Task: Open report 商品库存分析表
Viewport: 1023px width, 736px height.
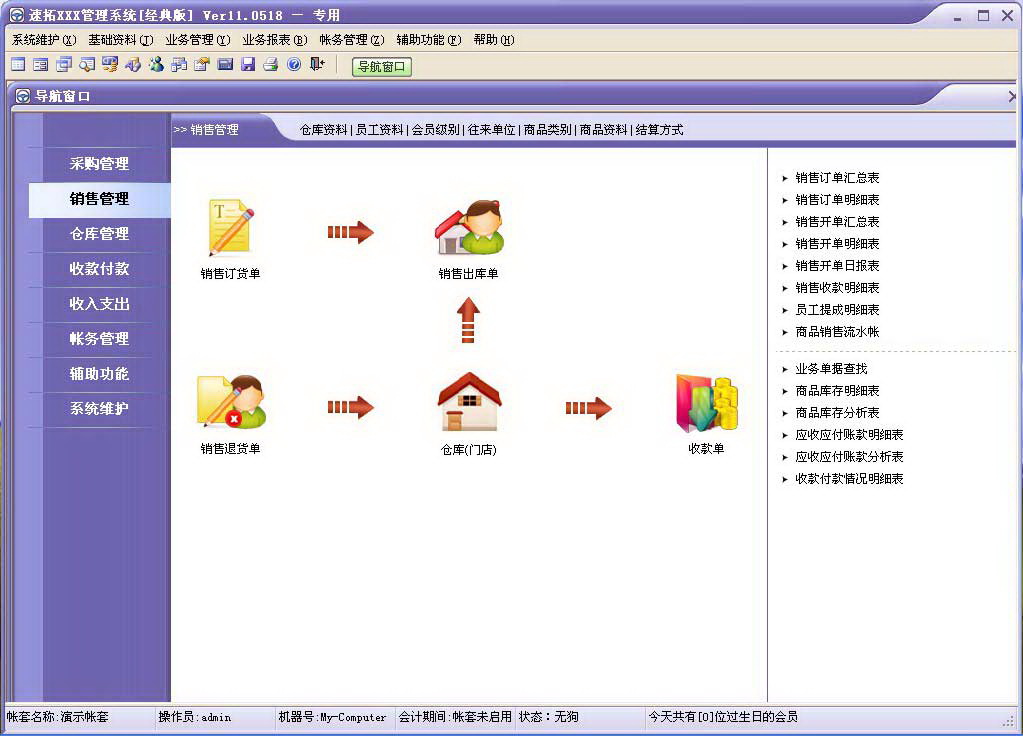Action: pos(837,413)
